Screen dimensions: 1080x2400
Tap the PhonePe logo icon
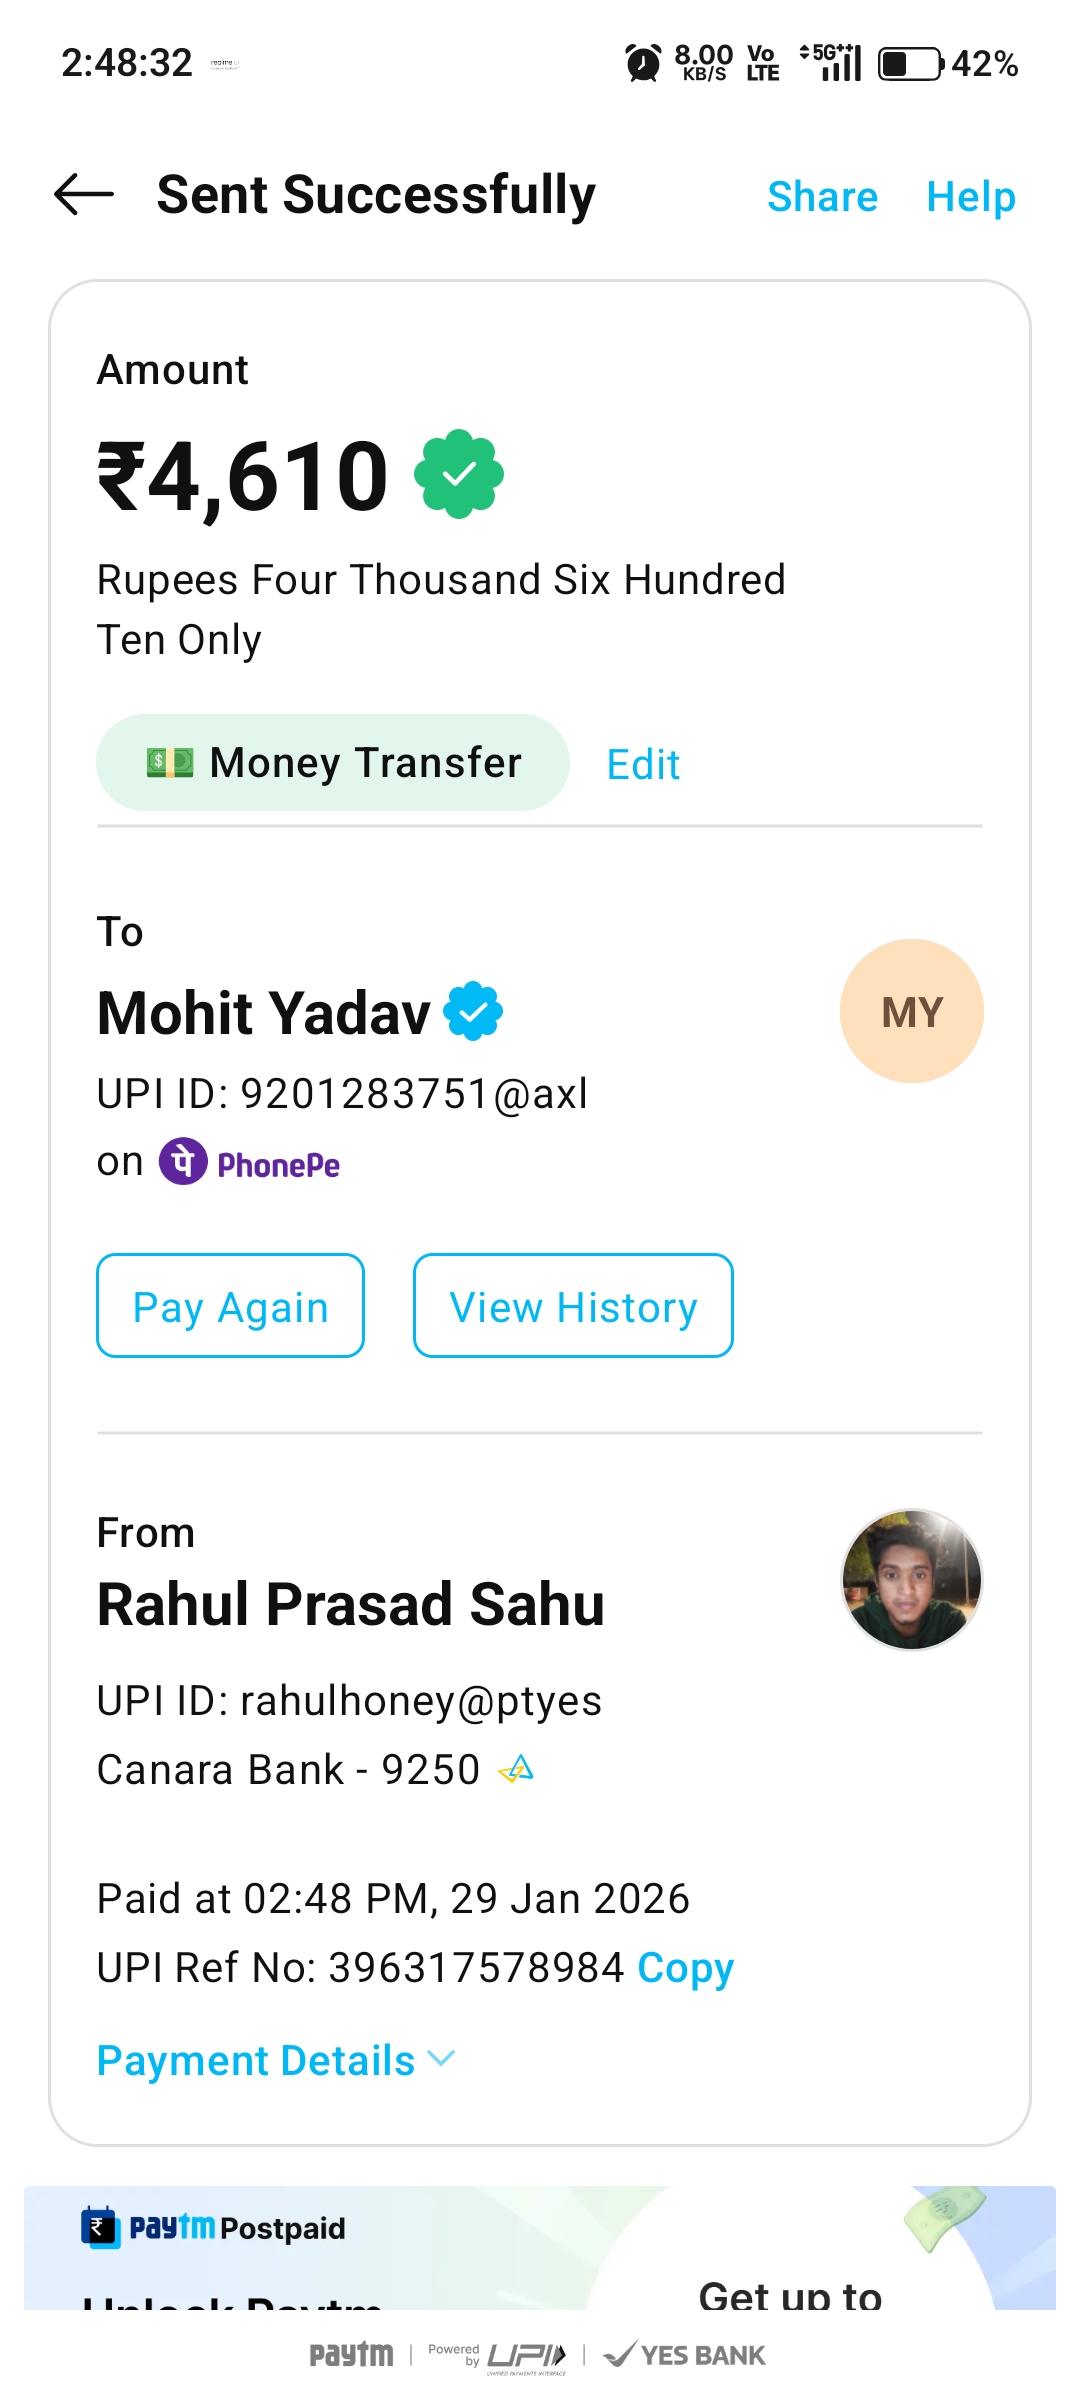[184, 1162]
